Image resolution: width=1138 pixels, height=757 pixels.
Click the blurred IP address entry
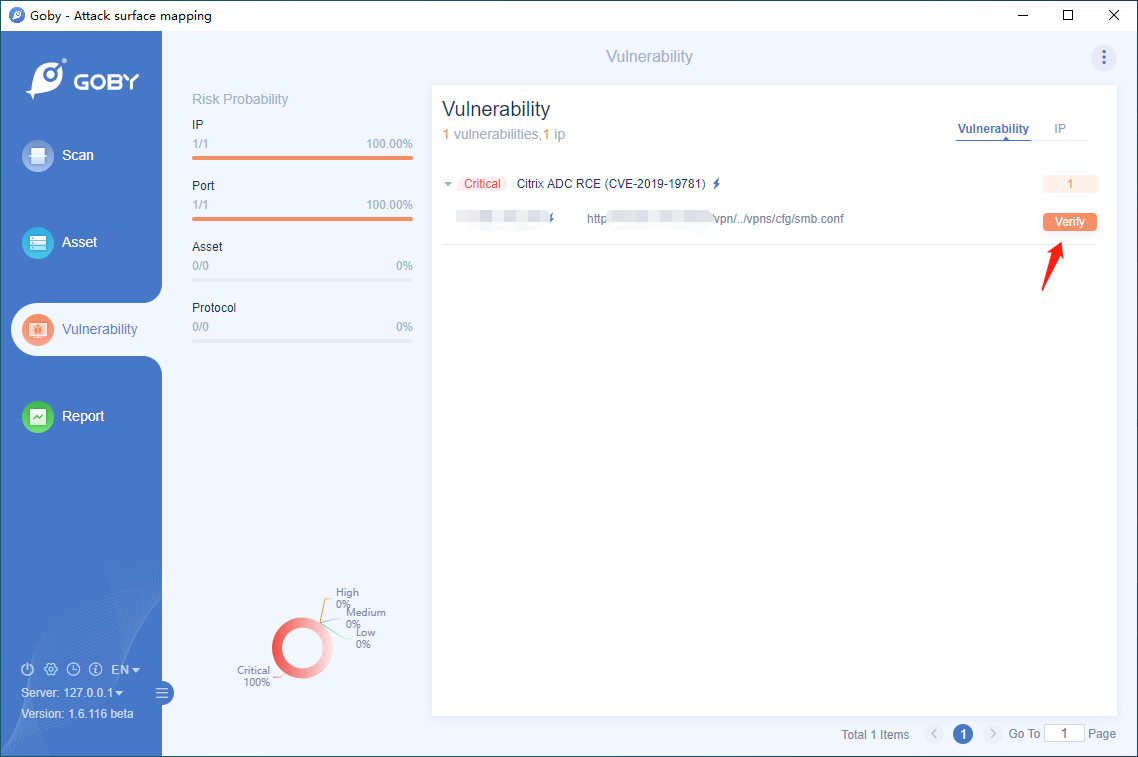(502, 216)
